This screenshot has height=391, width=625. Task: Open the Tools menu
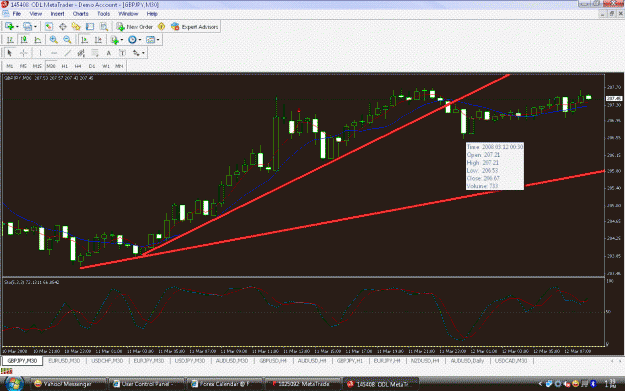(104, 14)
